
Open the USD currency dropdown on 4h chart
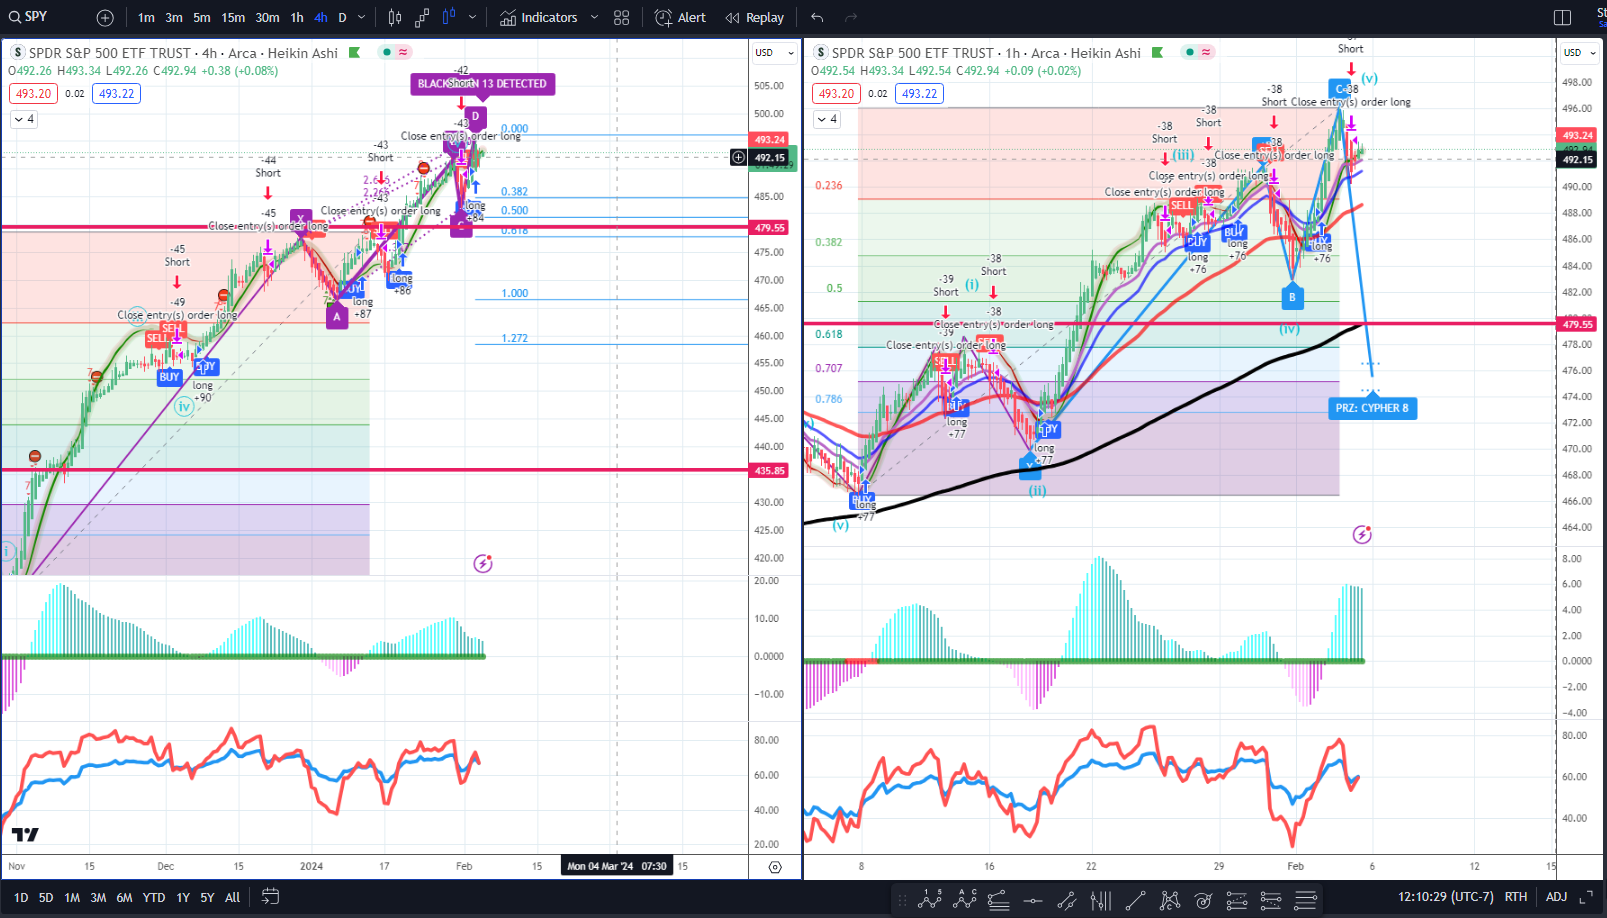(x=775, y=53)
